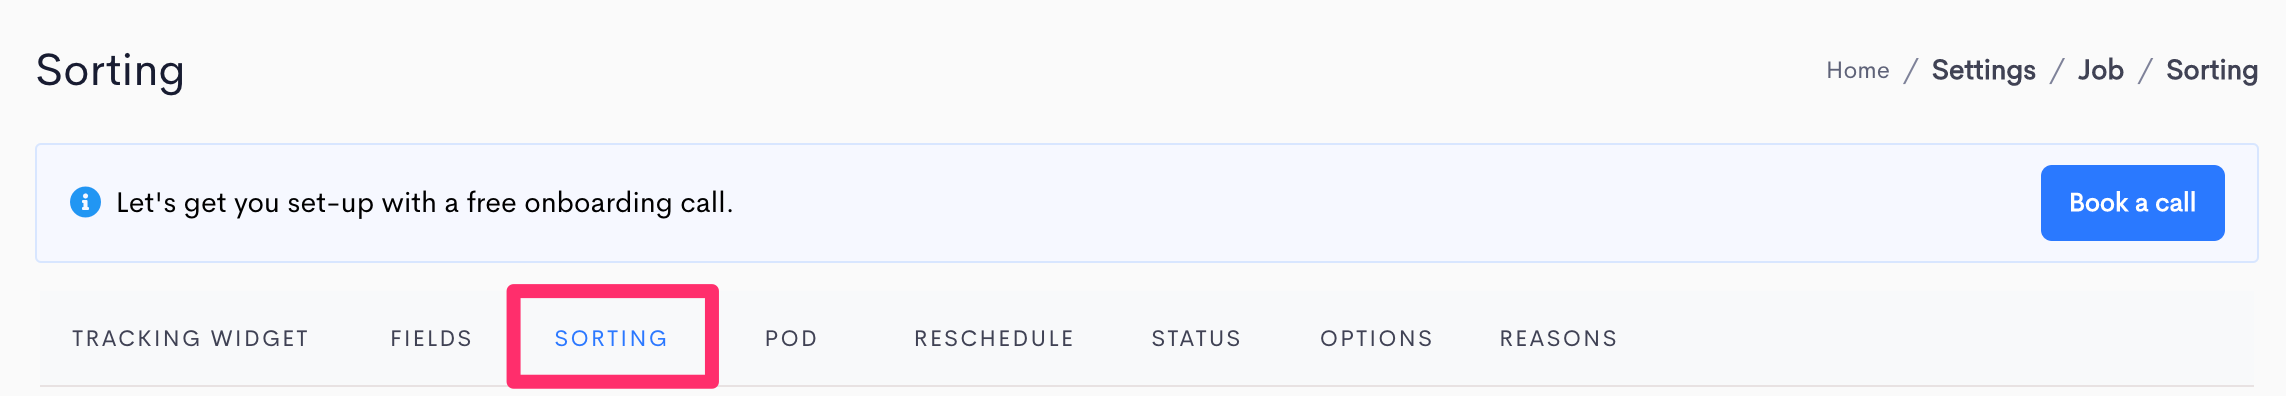
Task: Click the slash between Home and Settings
Action: pyautogui.click(x=1911, y=70)
